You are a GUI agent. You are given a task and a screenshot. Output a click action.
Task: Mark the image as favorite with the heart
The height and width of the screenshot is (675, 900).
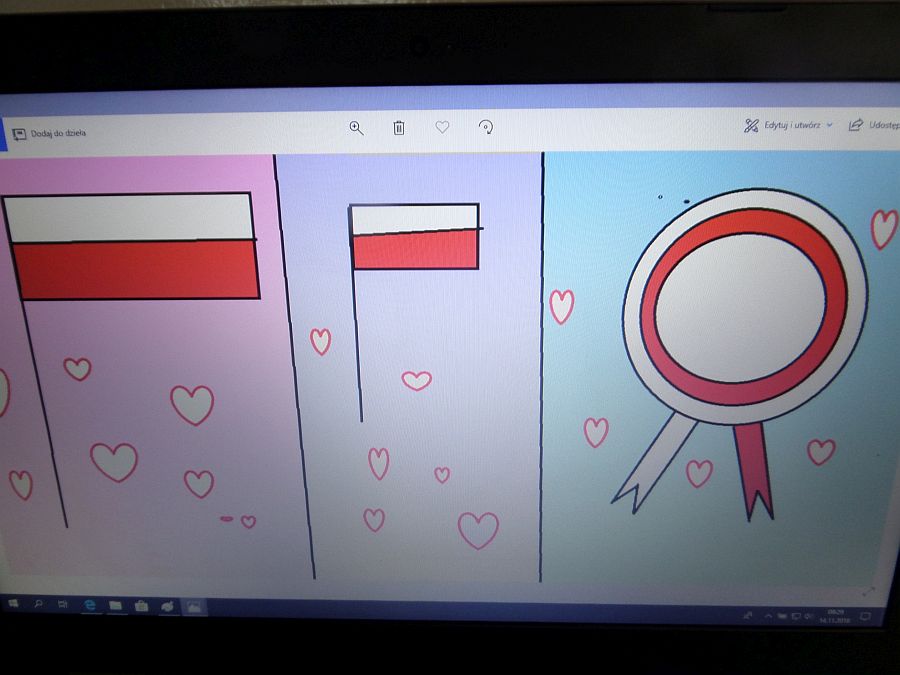point(442,127)
